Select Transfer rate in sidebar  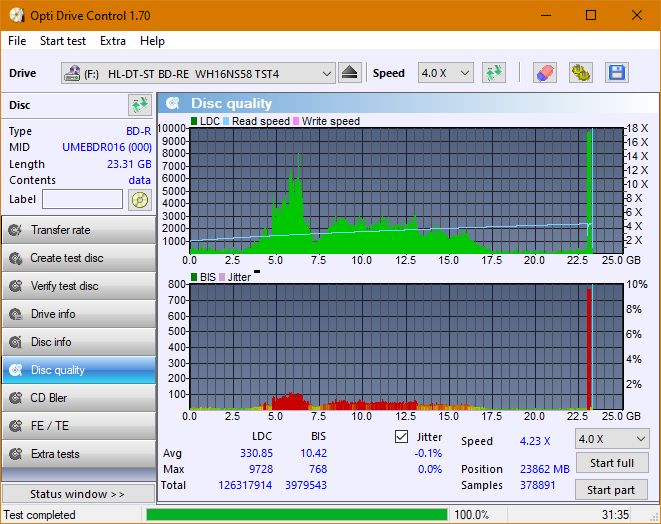(x=79, y=230)
